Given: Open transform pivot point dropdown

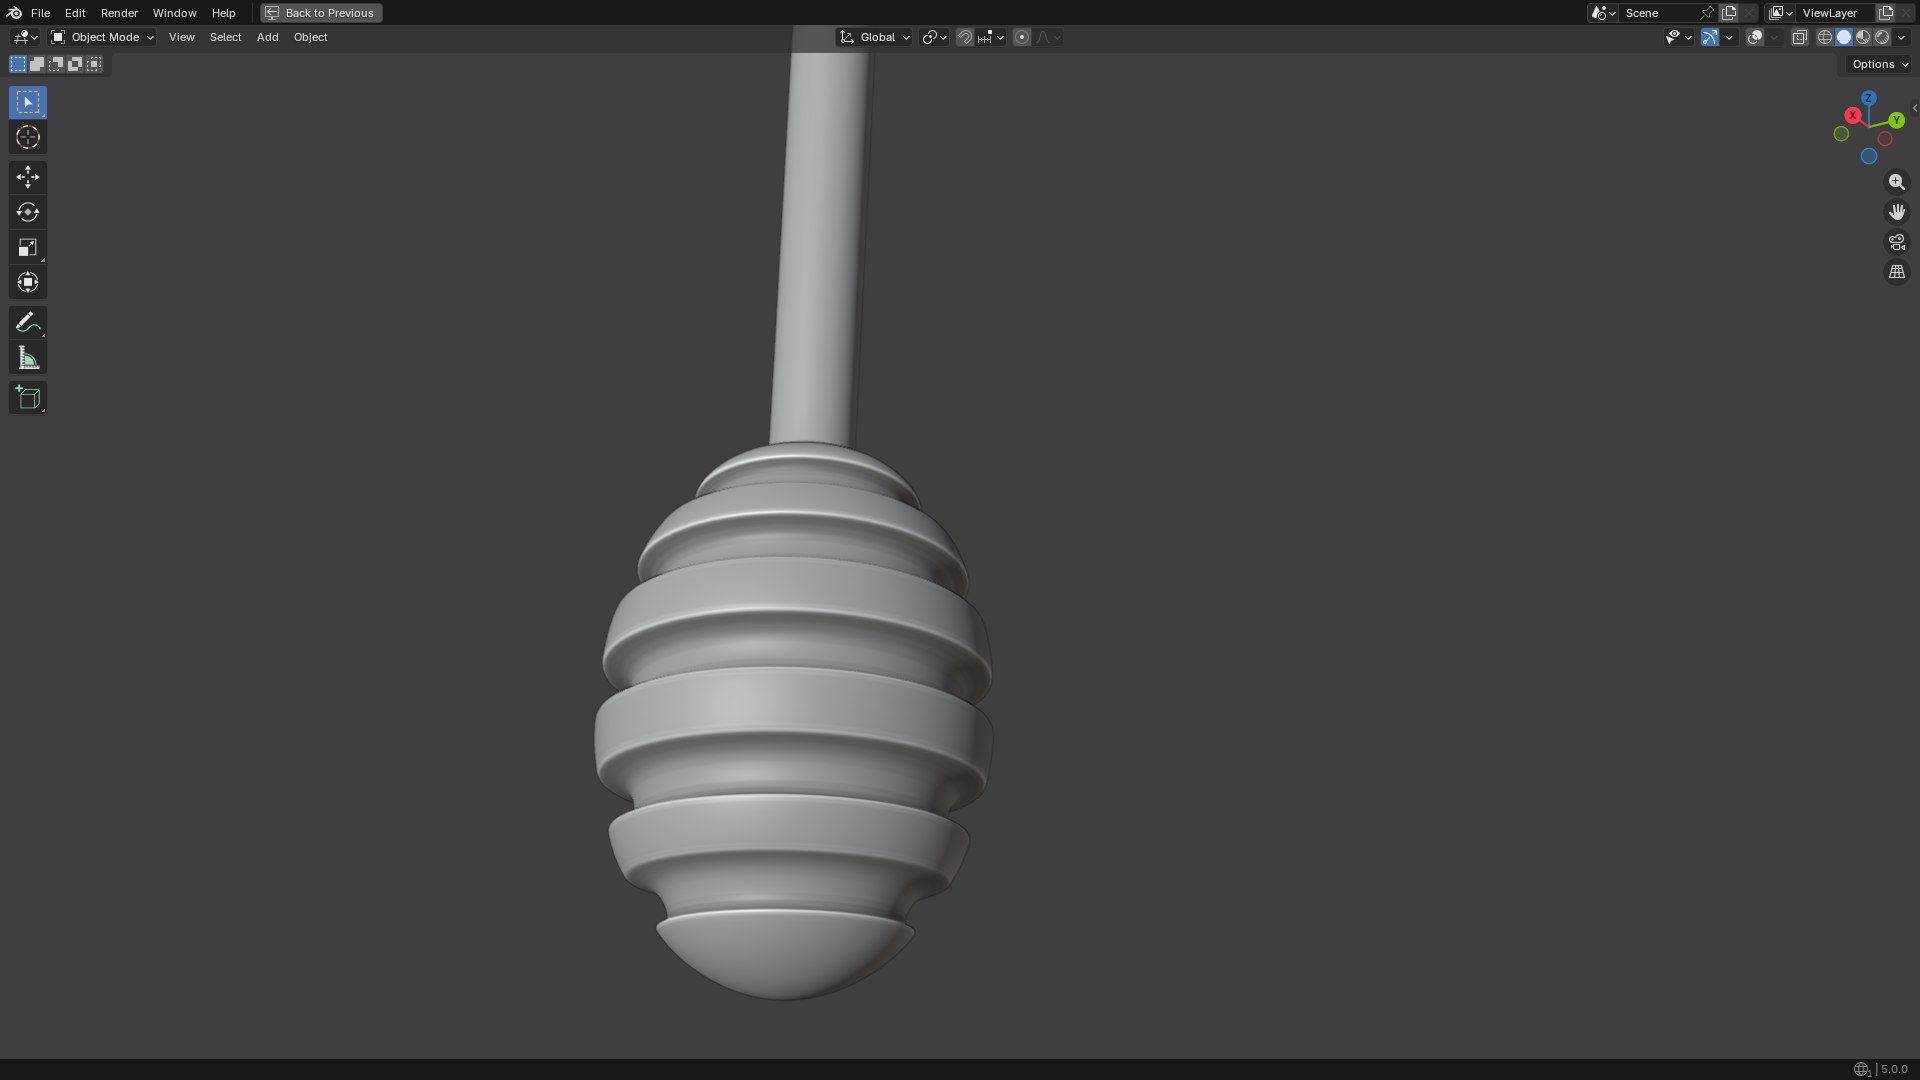Looking at the screenshot, I should coord(934,37).
